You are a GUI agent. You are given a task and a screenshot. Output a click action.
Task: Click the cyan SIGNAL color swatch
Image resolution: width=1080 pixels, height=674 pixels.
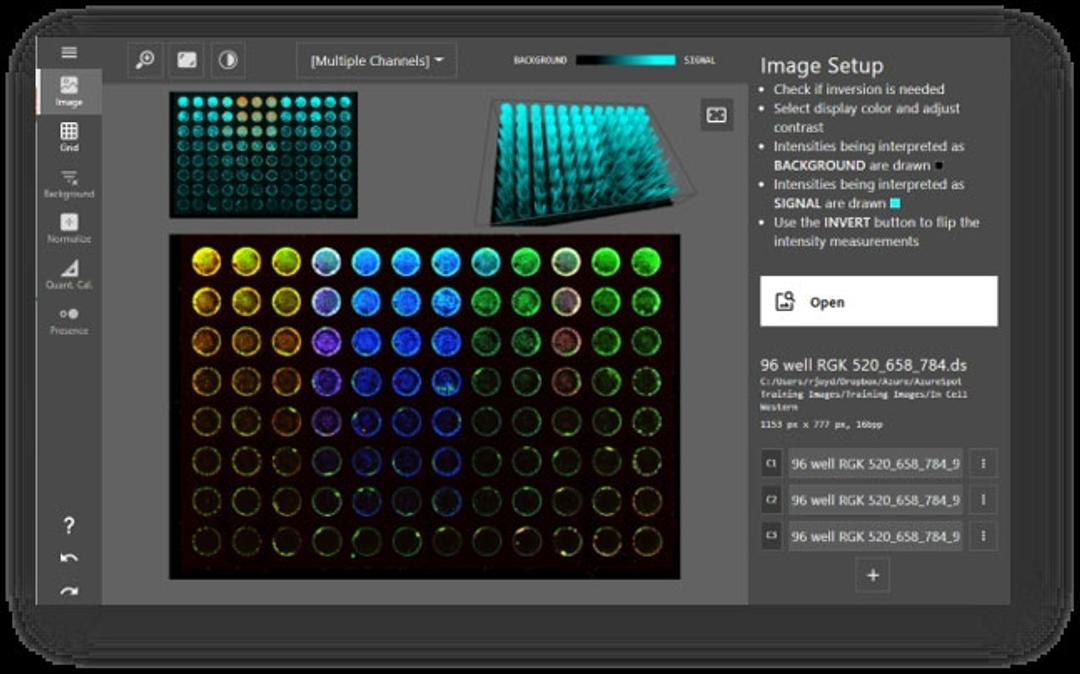coord(895,203)
